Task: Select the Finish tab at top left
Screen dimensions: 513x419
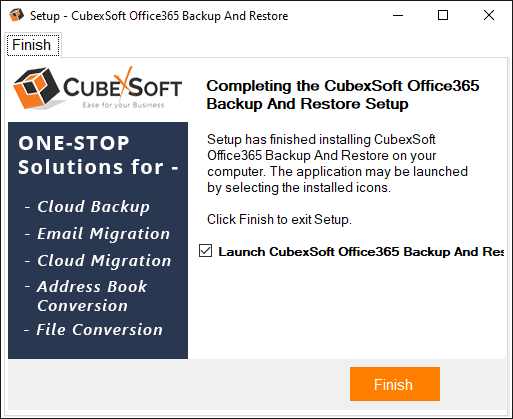Action: (x=33, y=45)
